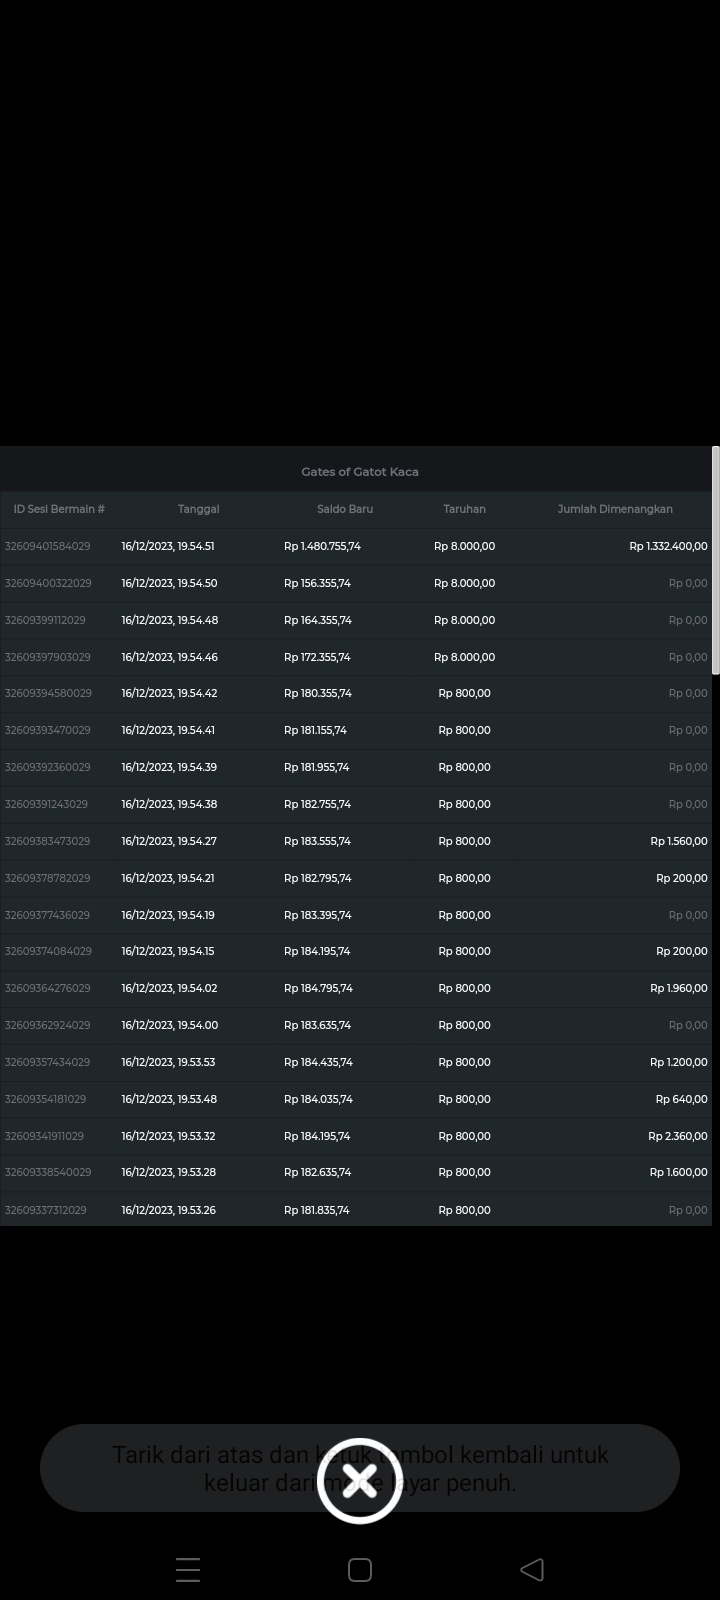
Task: Select the row dated 16/12/2023, 19.54.02
Action: click(169, 988)
